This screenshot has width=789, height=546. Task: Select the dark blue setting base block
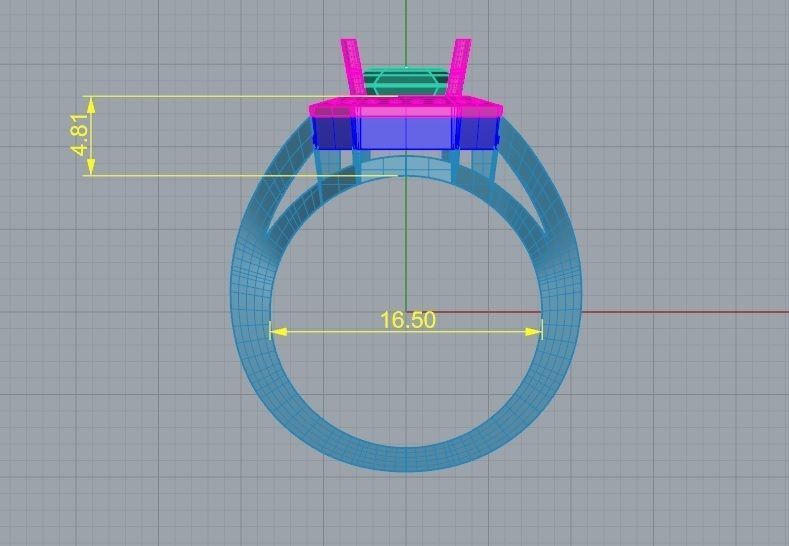(x=406, y=133)
